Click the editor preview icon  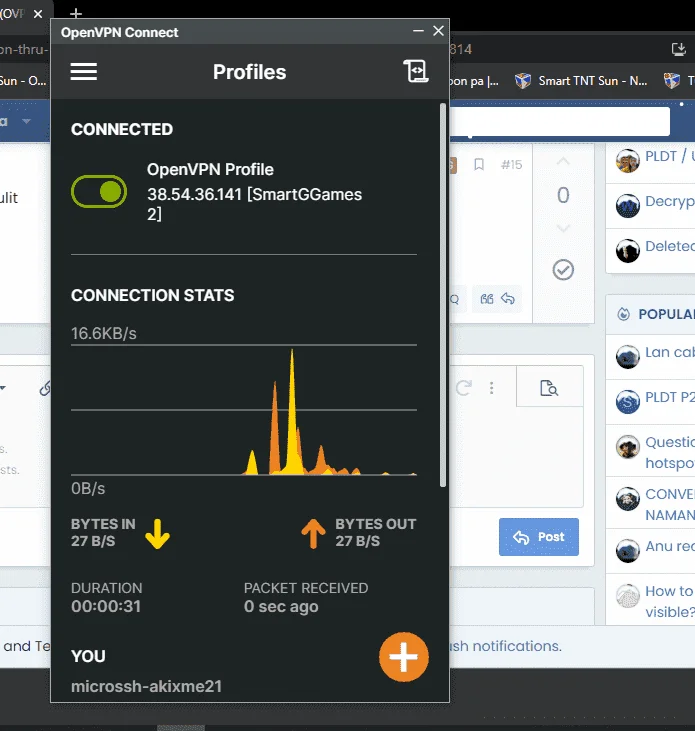[549, 388]
